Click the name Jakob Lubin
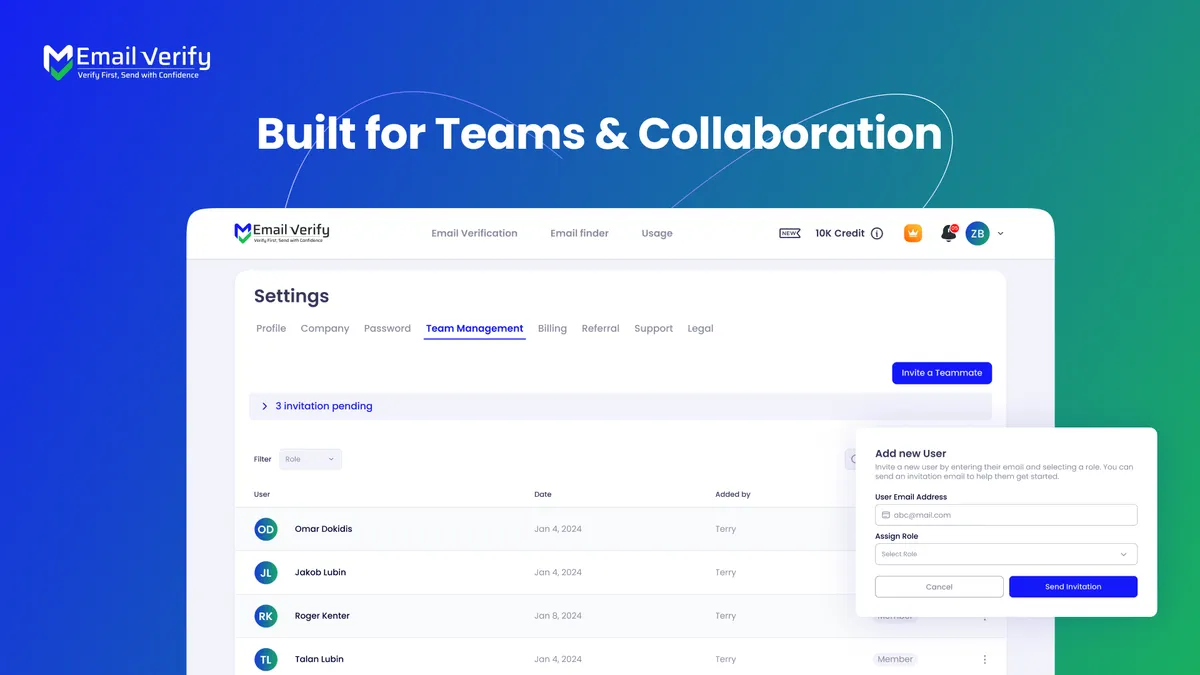Viewport: 1200px width, 675px height. tap(320, 573)
